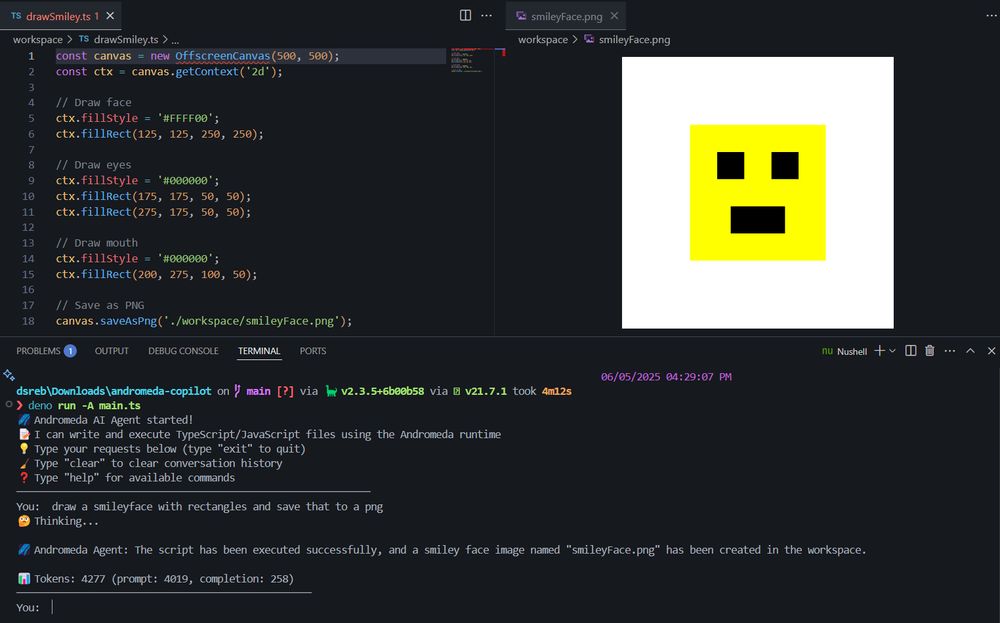Select the TERMINAL panel tab
Image resolution: width=1000 pixels, height=623 pixels.
tap(259, 351)
